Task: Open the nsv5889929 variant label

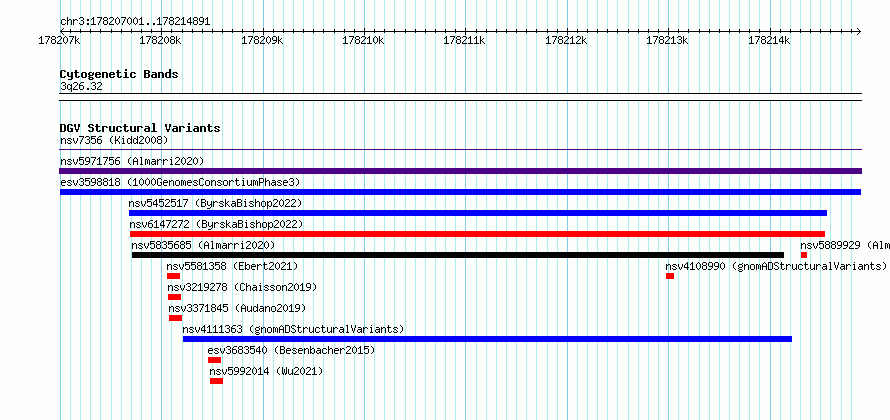Action: point(845,245)
